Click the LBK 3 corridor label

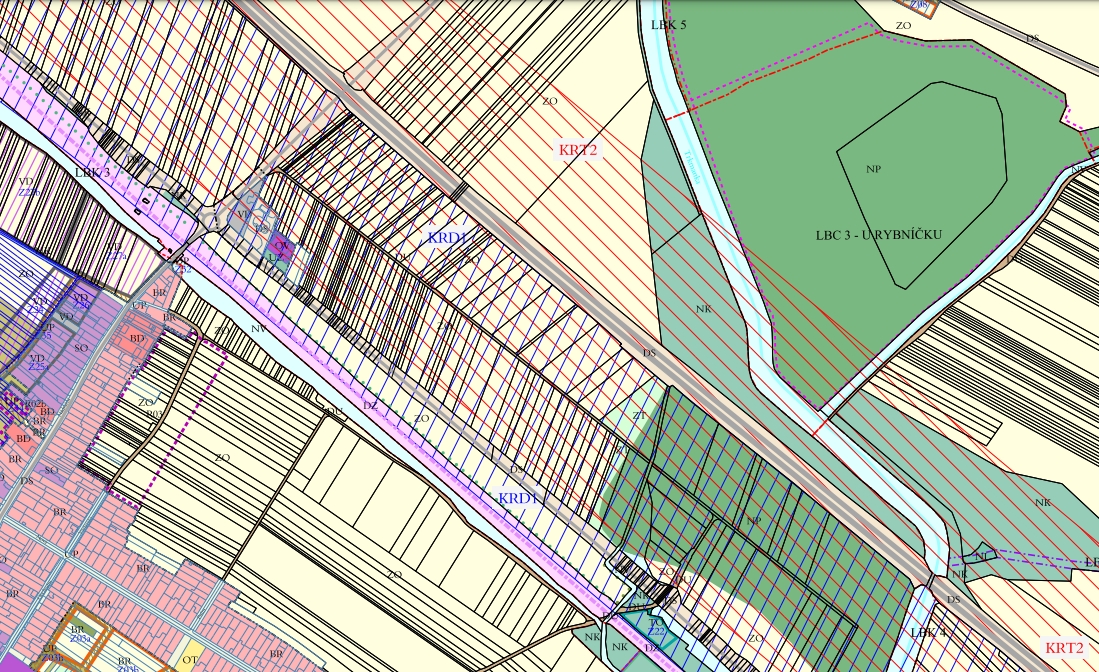pos(92,172)
